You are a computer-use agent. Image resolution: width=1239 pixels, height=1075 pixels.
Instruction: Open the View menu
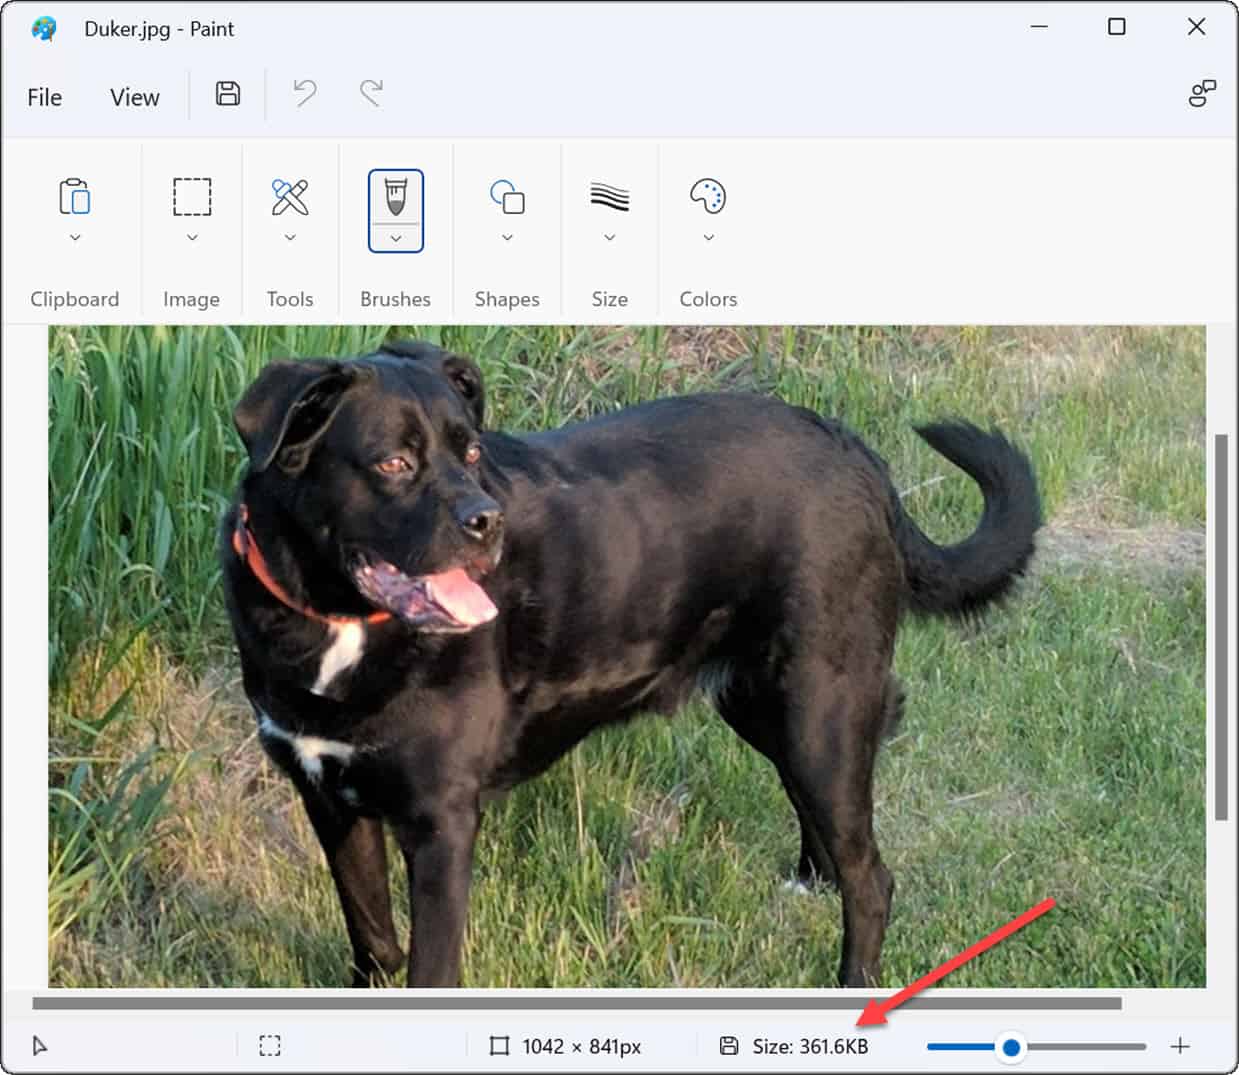click(x=133, y=96)
